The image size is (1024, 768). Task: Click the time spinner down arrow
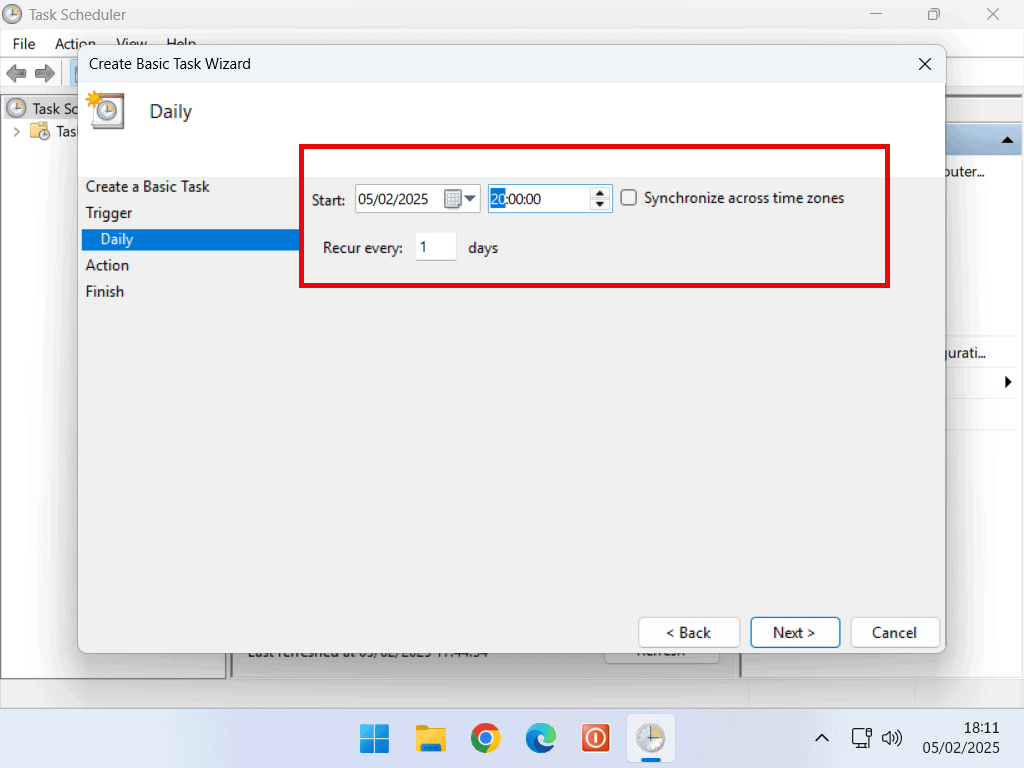pos(600,204)
